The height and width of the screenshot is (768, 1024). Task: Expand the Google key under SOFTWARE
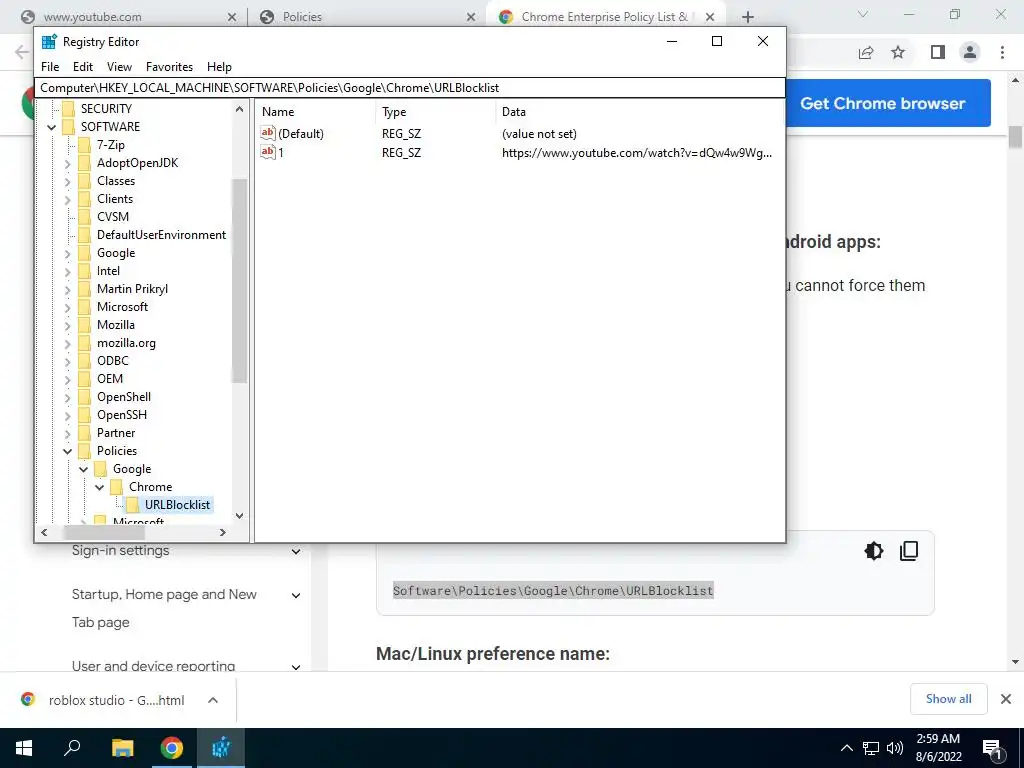pyautogui.click(x=67, y=253)
